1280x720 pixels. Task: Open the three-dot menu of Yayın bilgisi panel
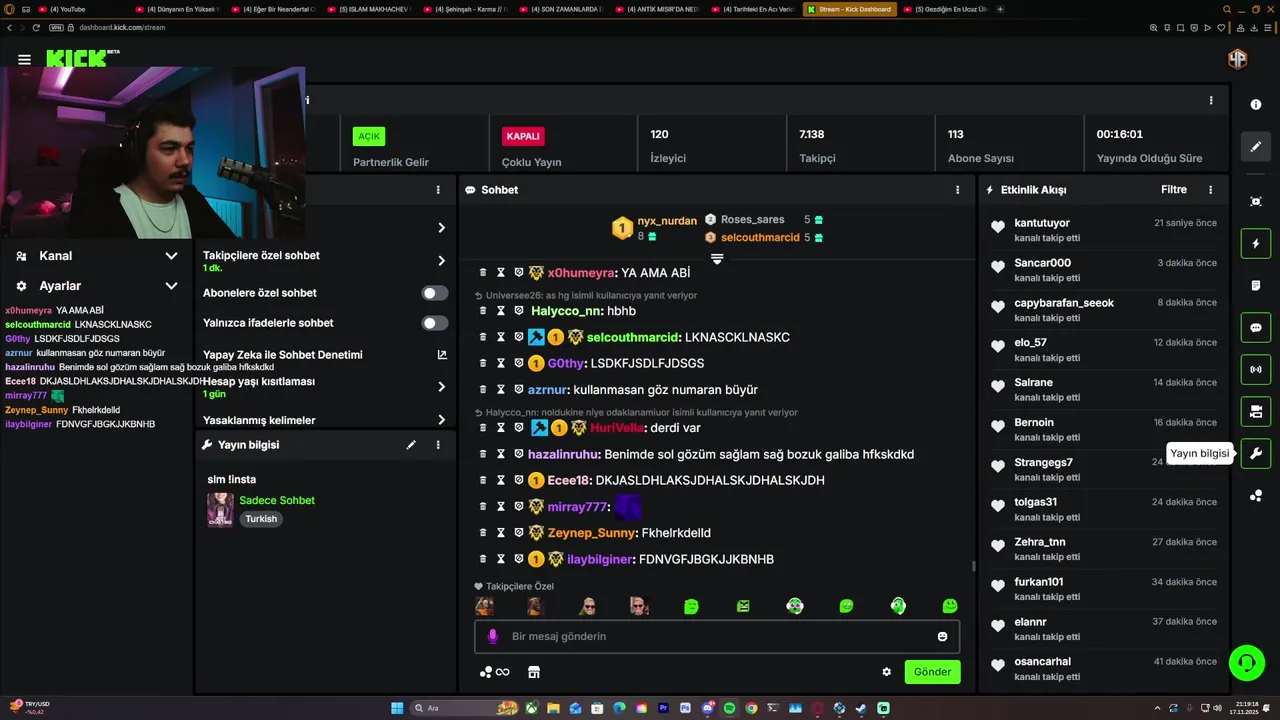pos(438,445)
